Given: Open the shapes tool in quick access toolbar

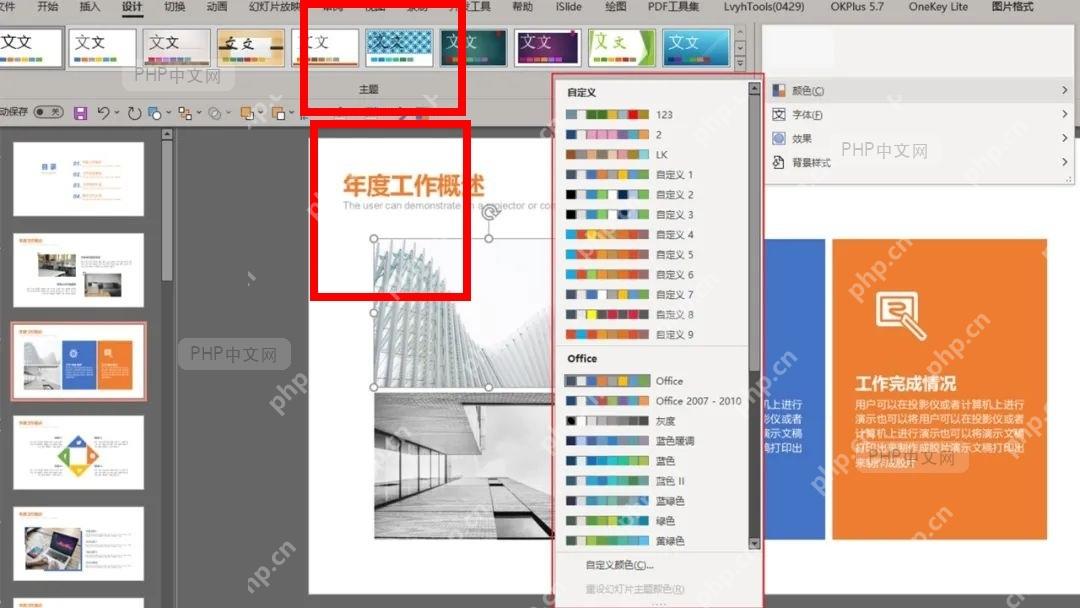Looking at the screenshot, I should pyautogui.click(x=154, y=113).
